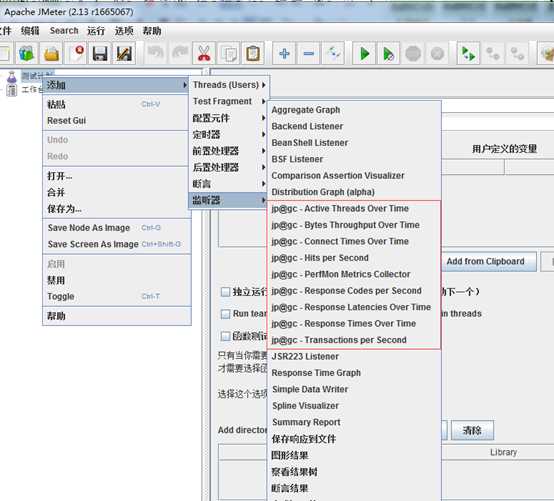Image resolution: width=554 pixels, height=501 pixels.
Task: Click the Toggle toolbar icon
Action: pyautogui.click(x=333, y=54)
